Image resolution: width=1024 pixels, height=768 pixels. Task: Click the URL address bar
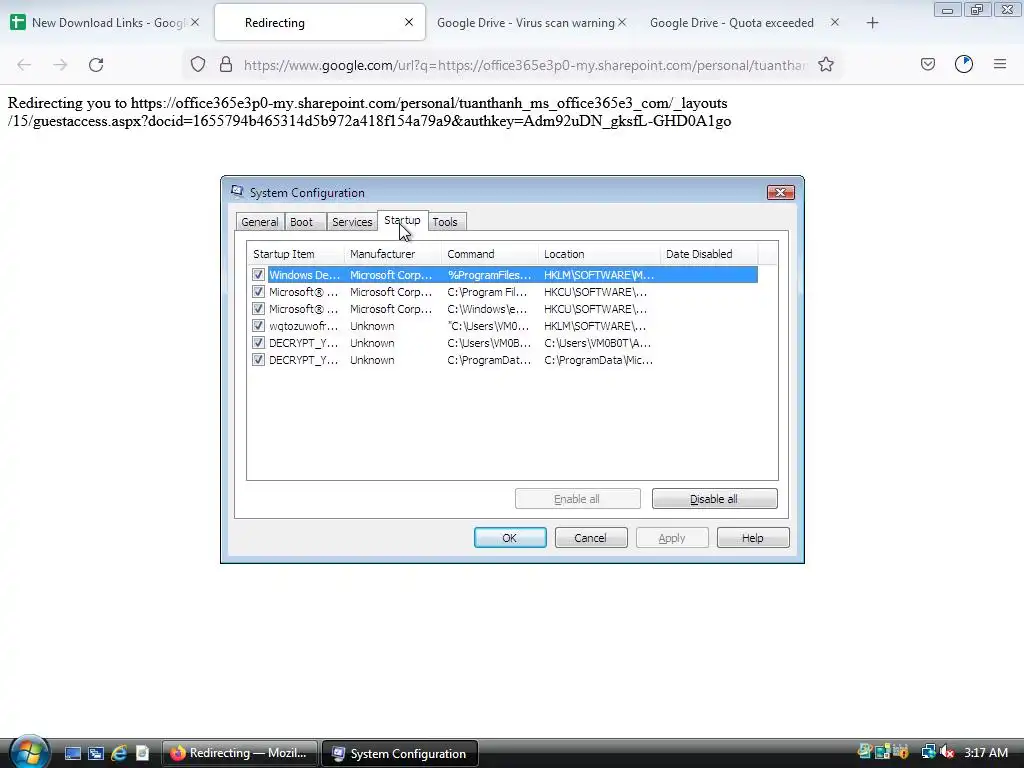[524, 65]
